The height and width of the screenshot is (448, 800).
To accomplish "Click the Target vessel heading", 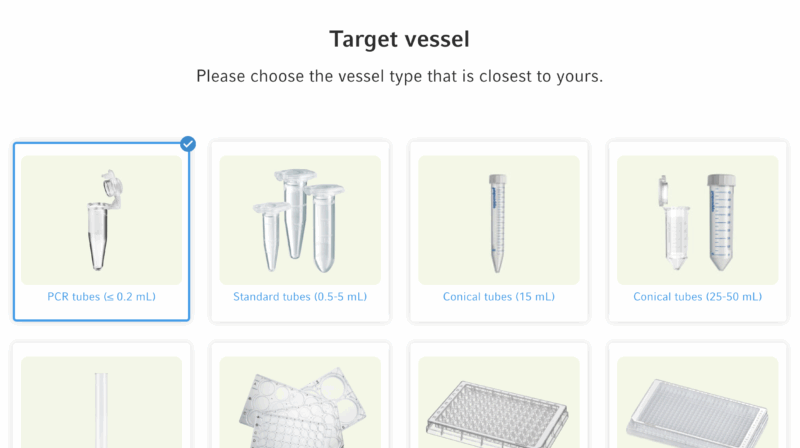I will pos(399,39).
